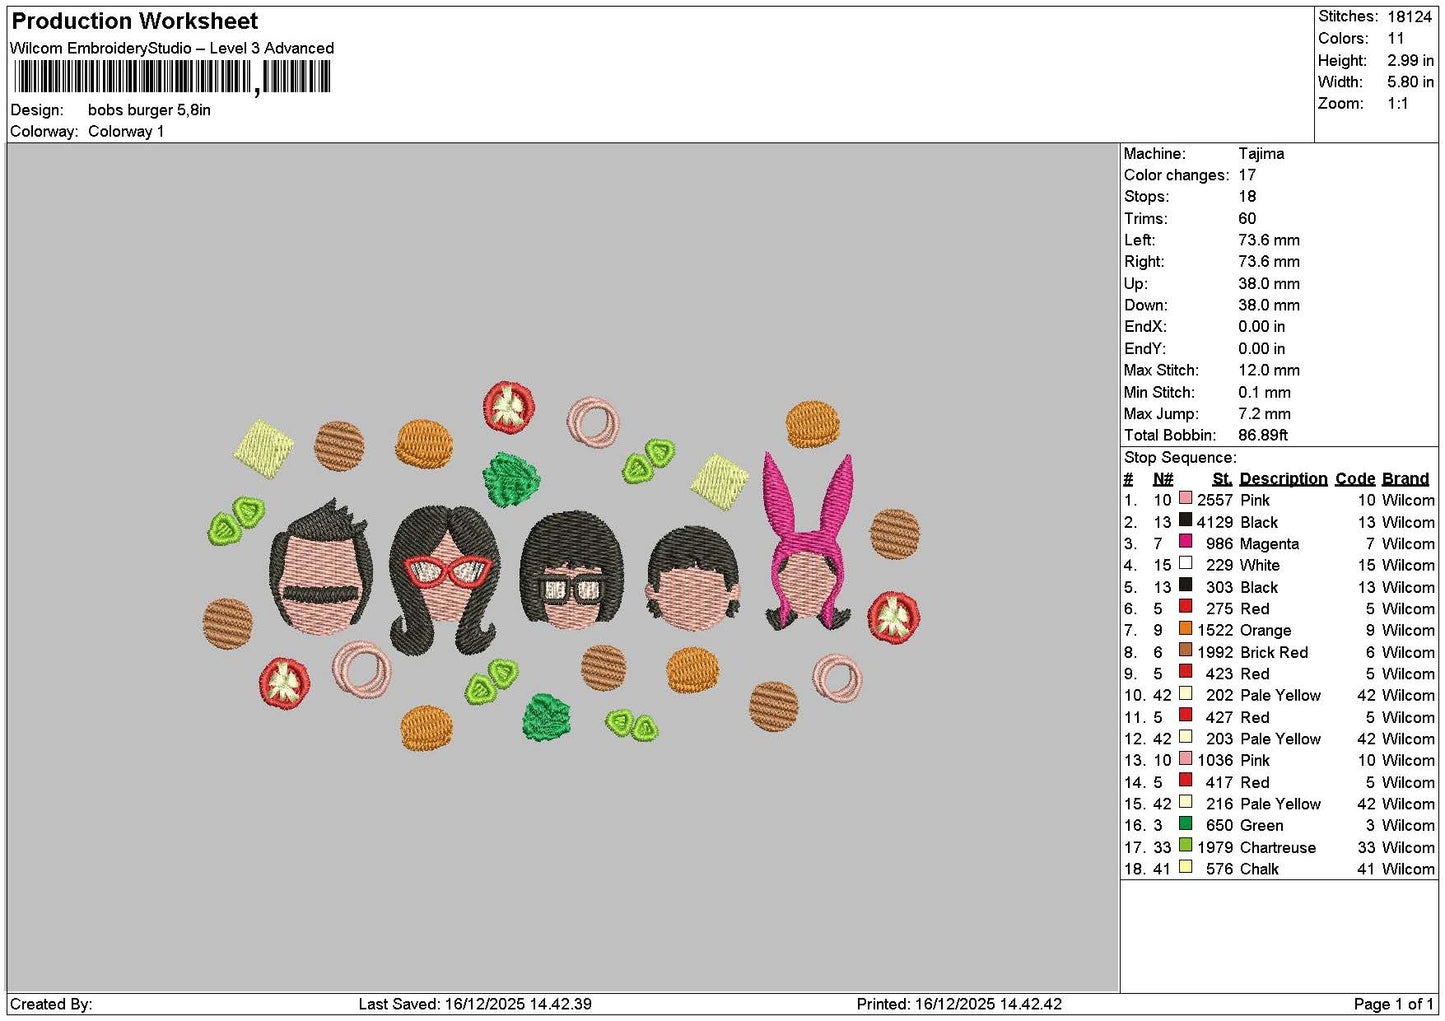This screenshot has height=1021, width=1445.
Task: Select the Brick Red swatch in stop 8
Action: coord(1185,651)
